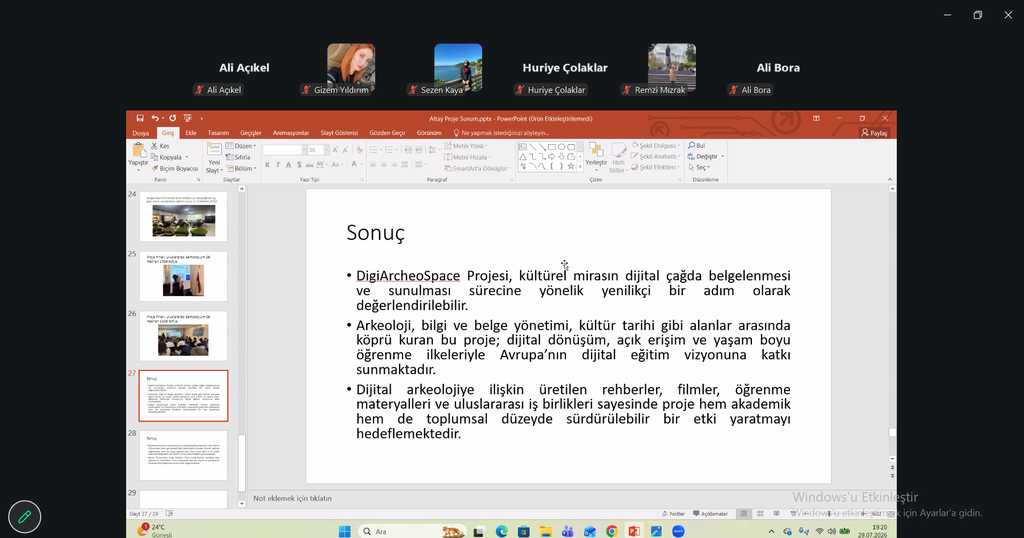Switch to the Animasyonlar tab
Viewport: 1024px width, 538px height.
291,133
